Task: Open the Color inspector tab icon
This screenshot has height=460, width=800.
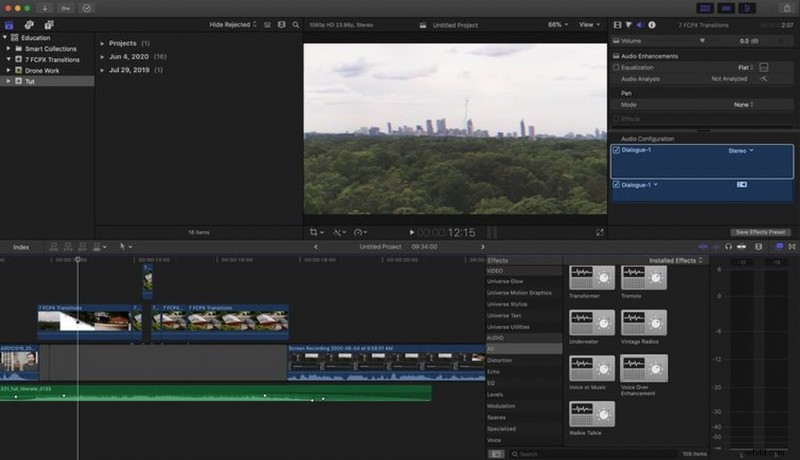Action: pos(629,25)
